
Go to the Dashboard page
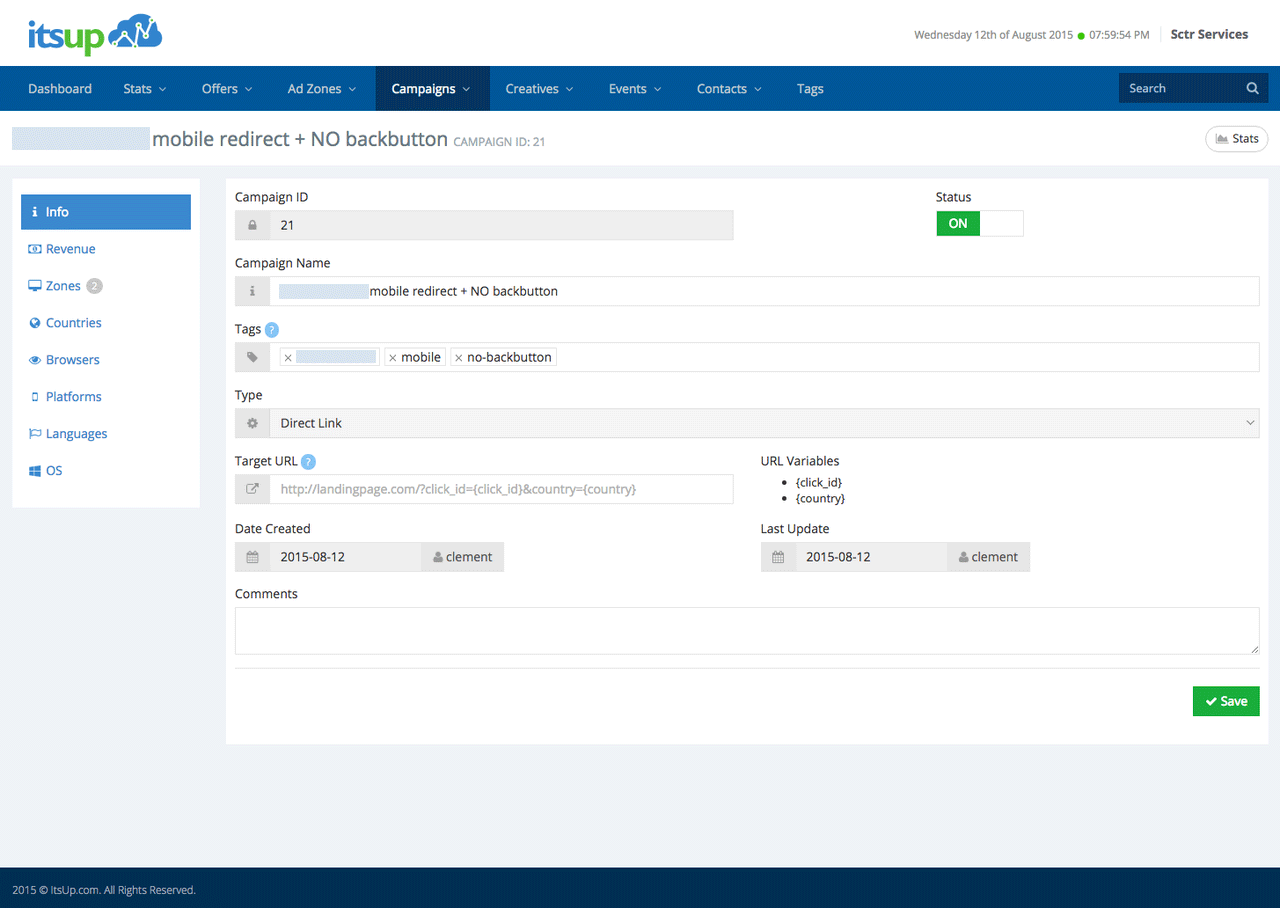pyautogui.click(x=60, y=89)
